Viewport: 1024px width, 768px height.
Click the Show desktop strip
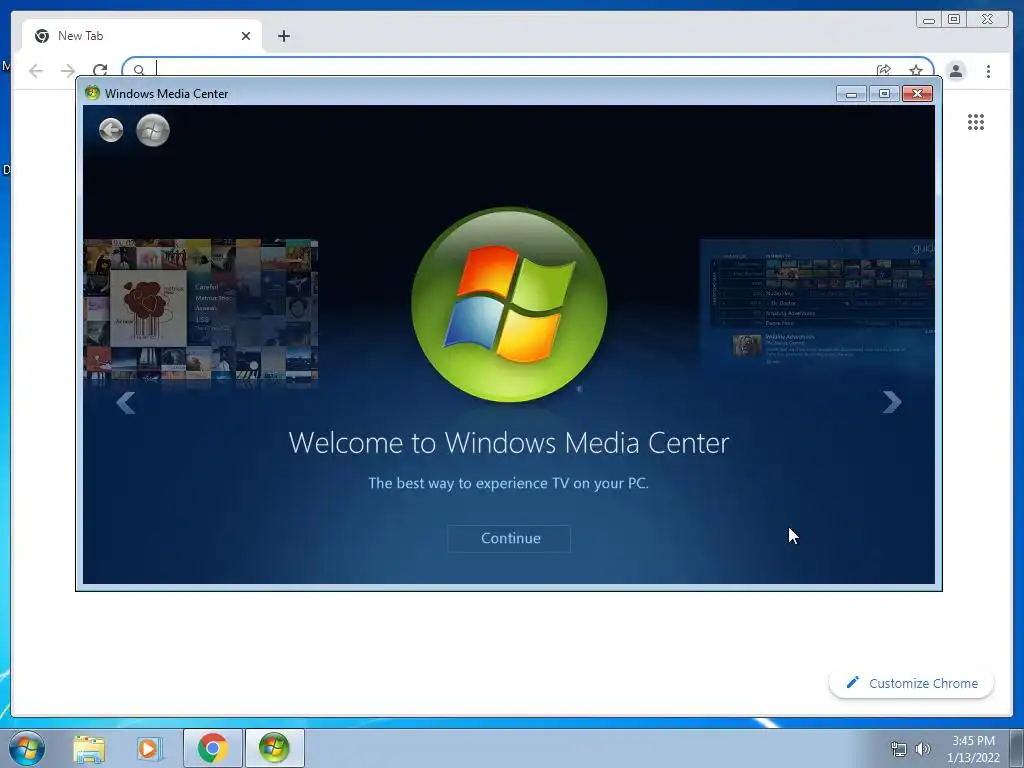click(x=1017, y=748)
